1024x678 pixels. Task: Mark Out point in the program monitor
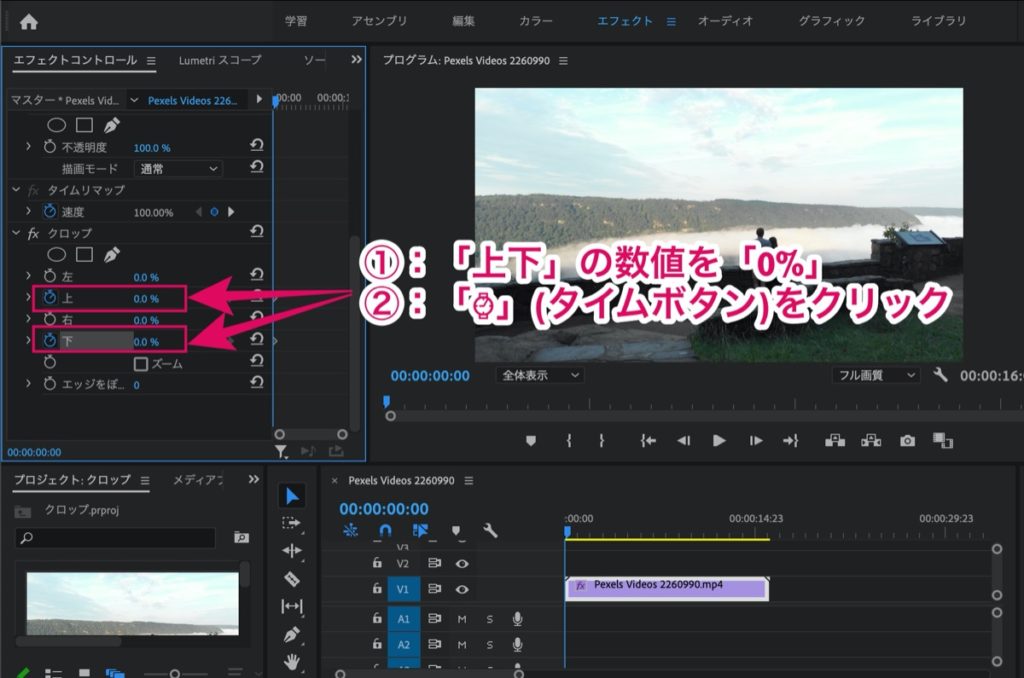tap(601, 441)
